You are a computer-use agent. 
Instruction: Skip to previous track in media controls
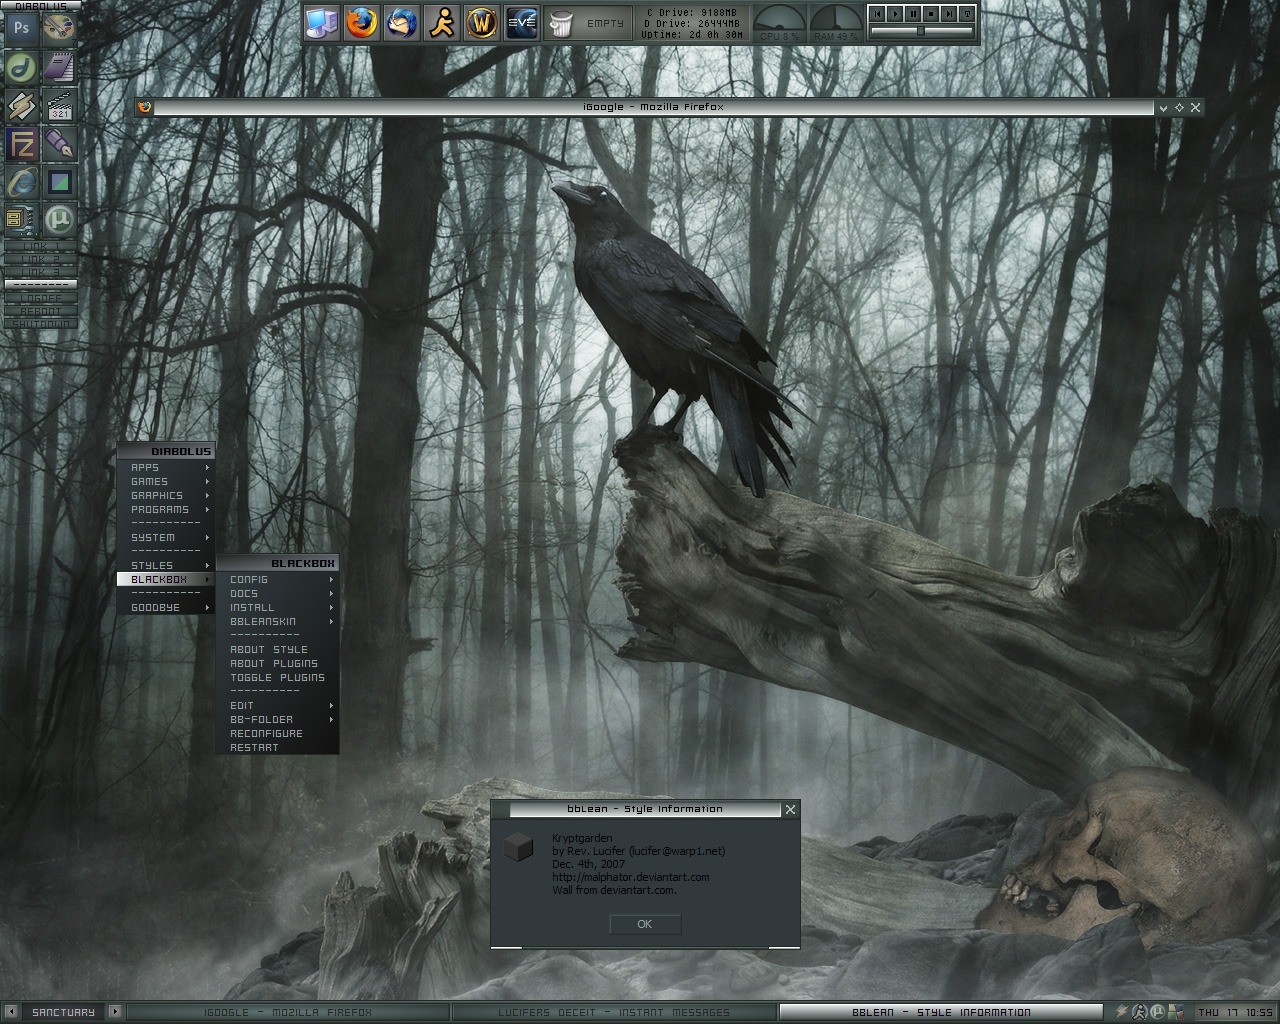[x=877, y=14]
